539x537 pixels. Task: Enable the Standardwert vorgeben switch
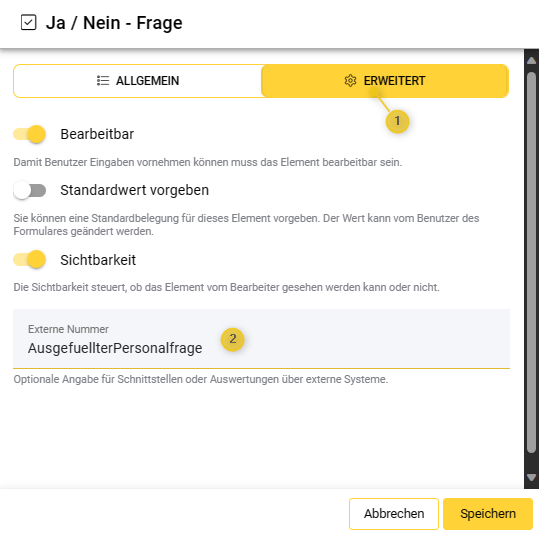click(30, 190)
